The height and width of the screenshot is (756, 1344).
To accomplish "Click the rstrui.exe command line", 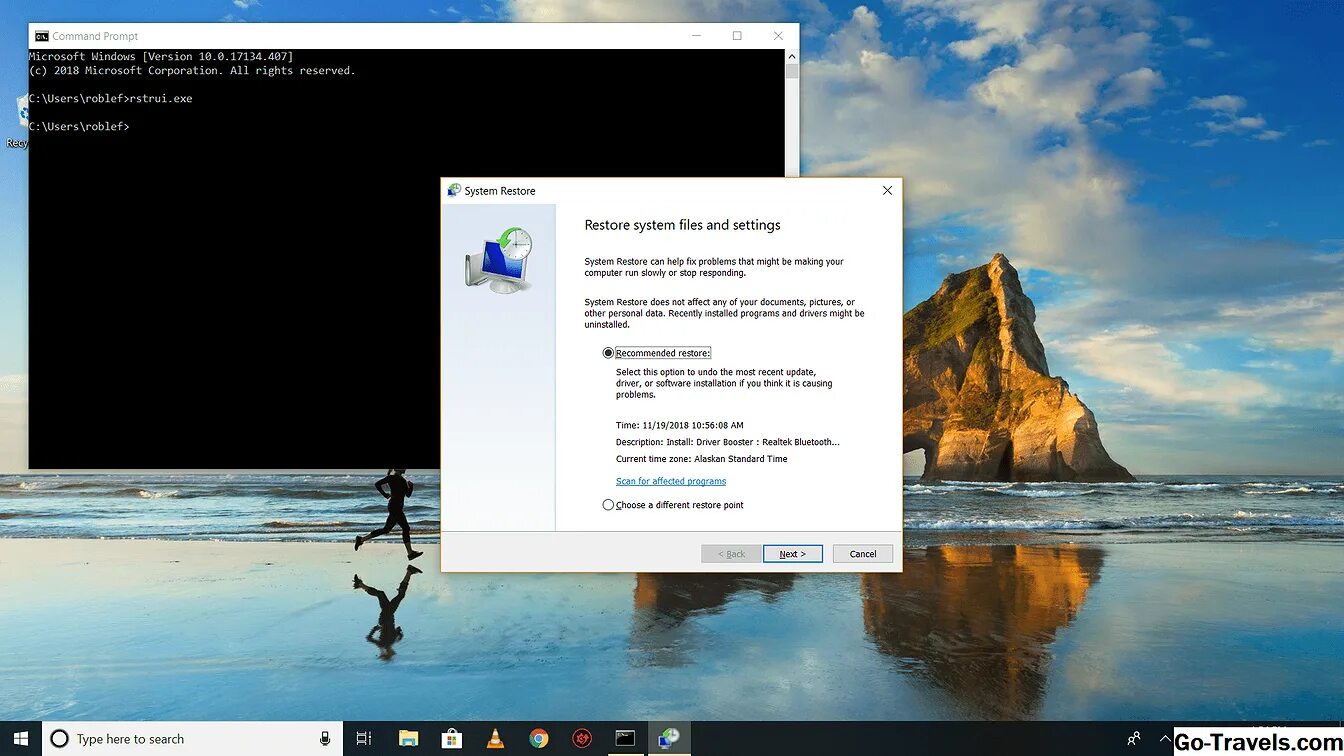I will (x=110, y=99).
